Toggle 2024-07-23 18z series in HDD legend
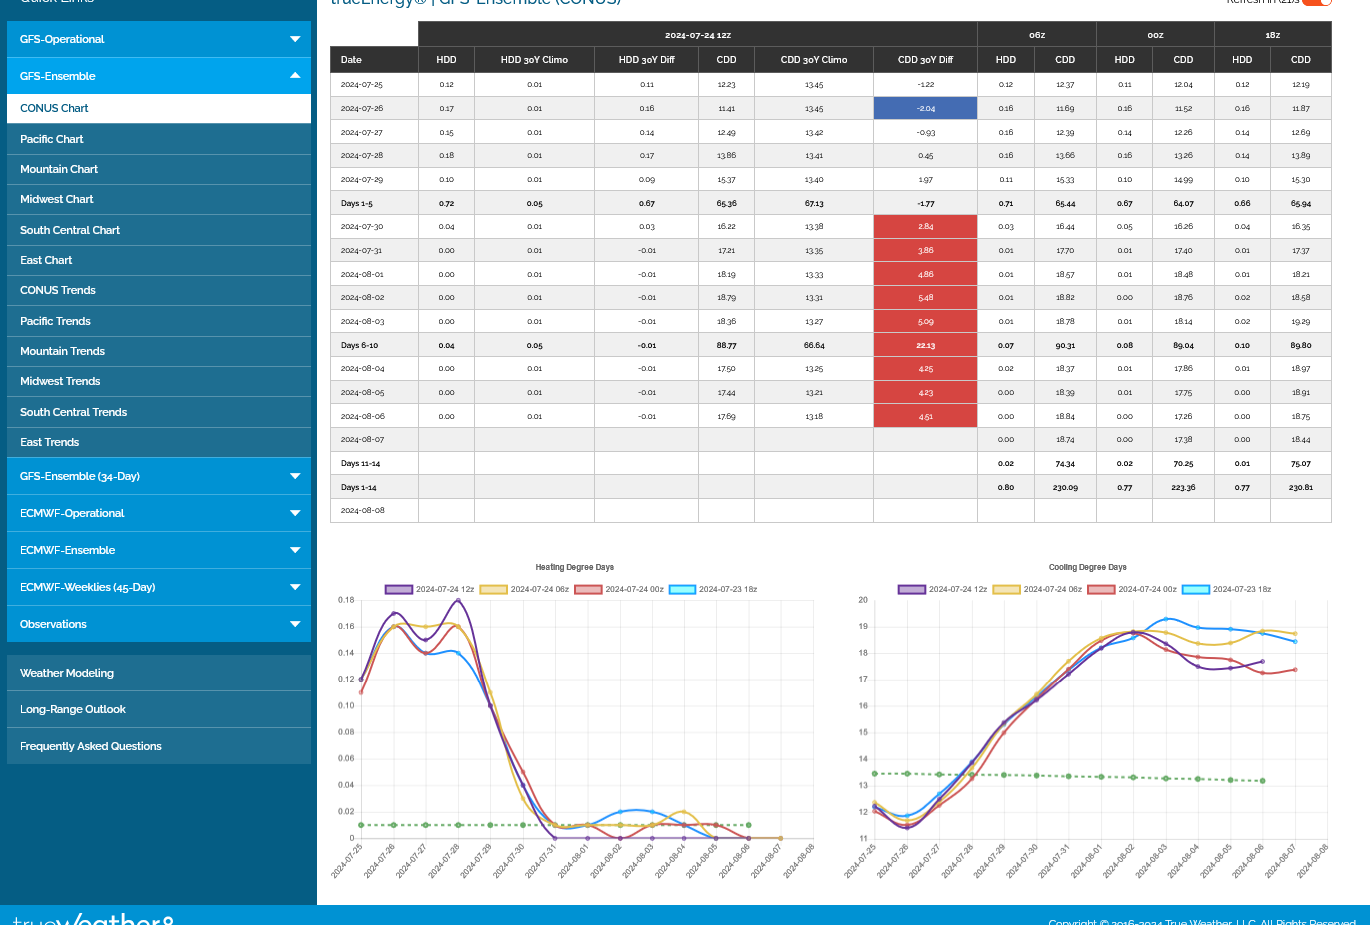Image resolution: width=1371 pixels, height=926 pixels. 713,589
